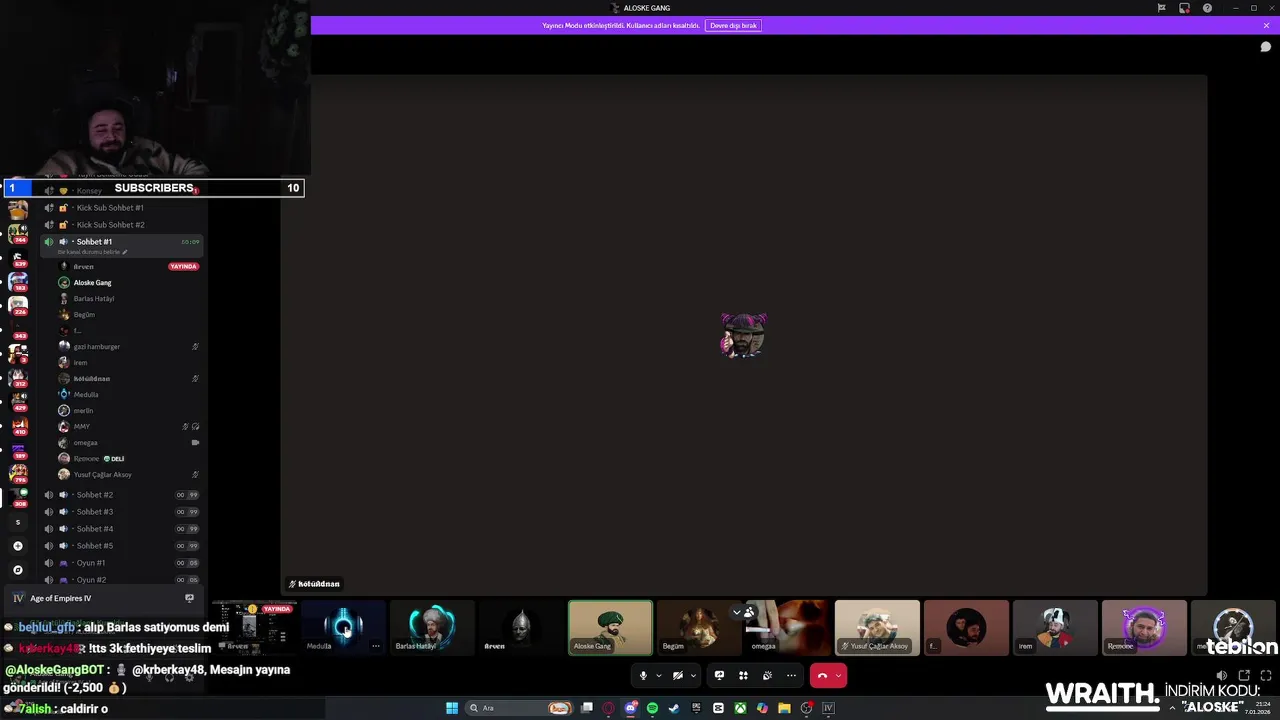Show the voice chat bubble icon

click(x=1265, y=47)
